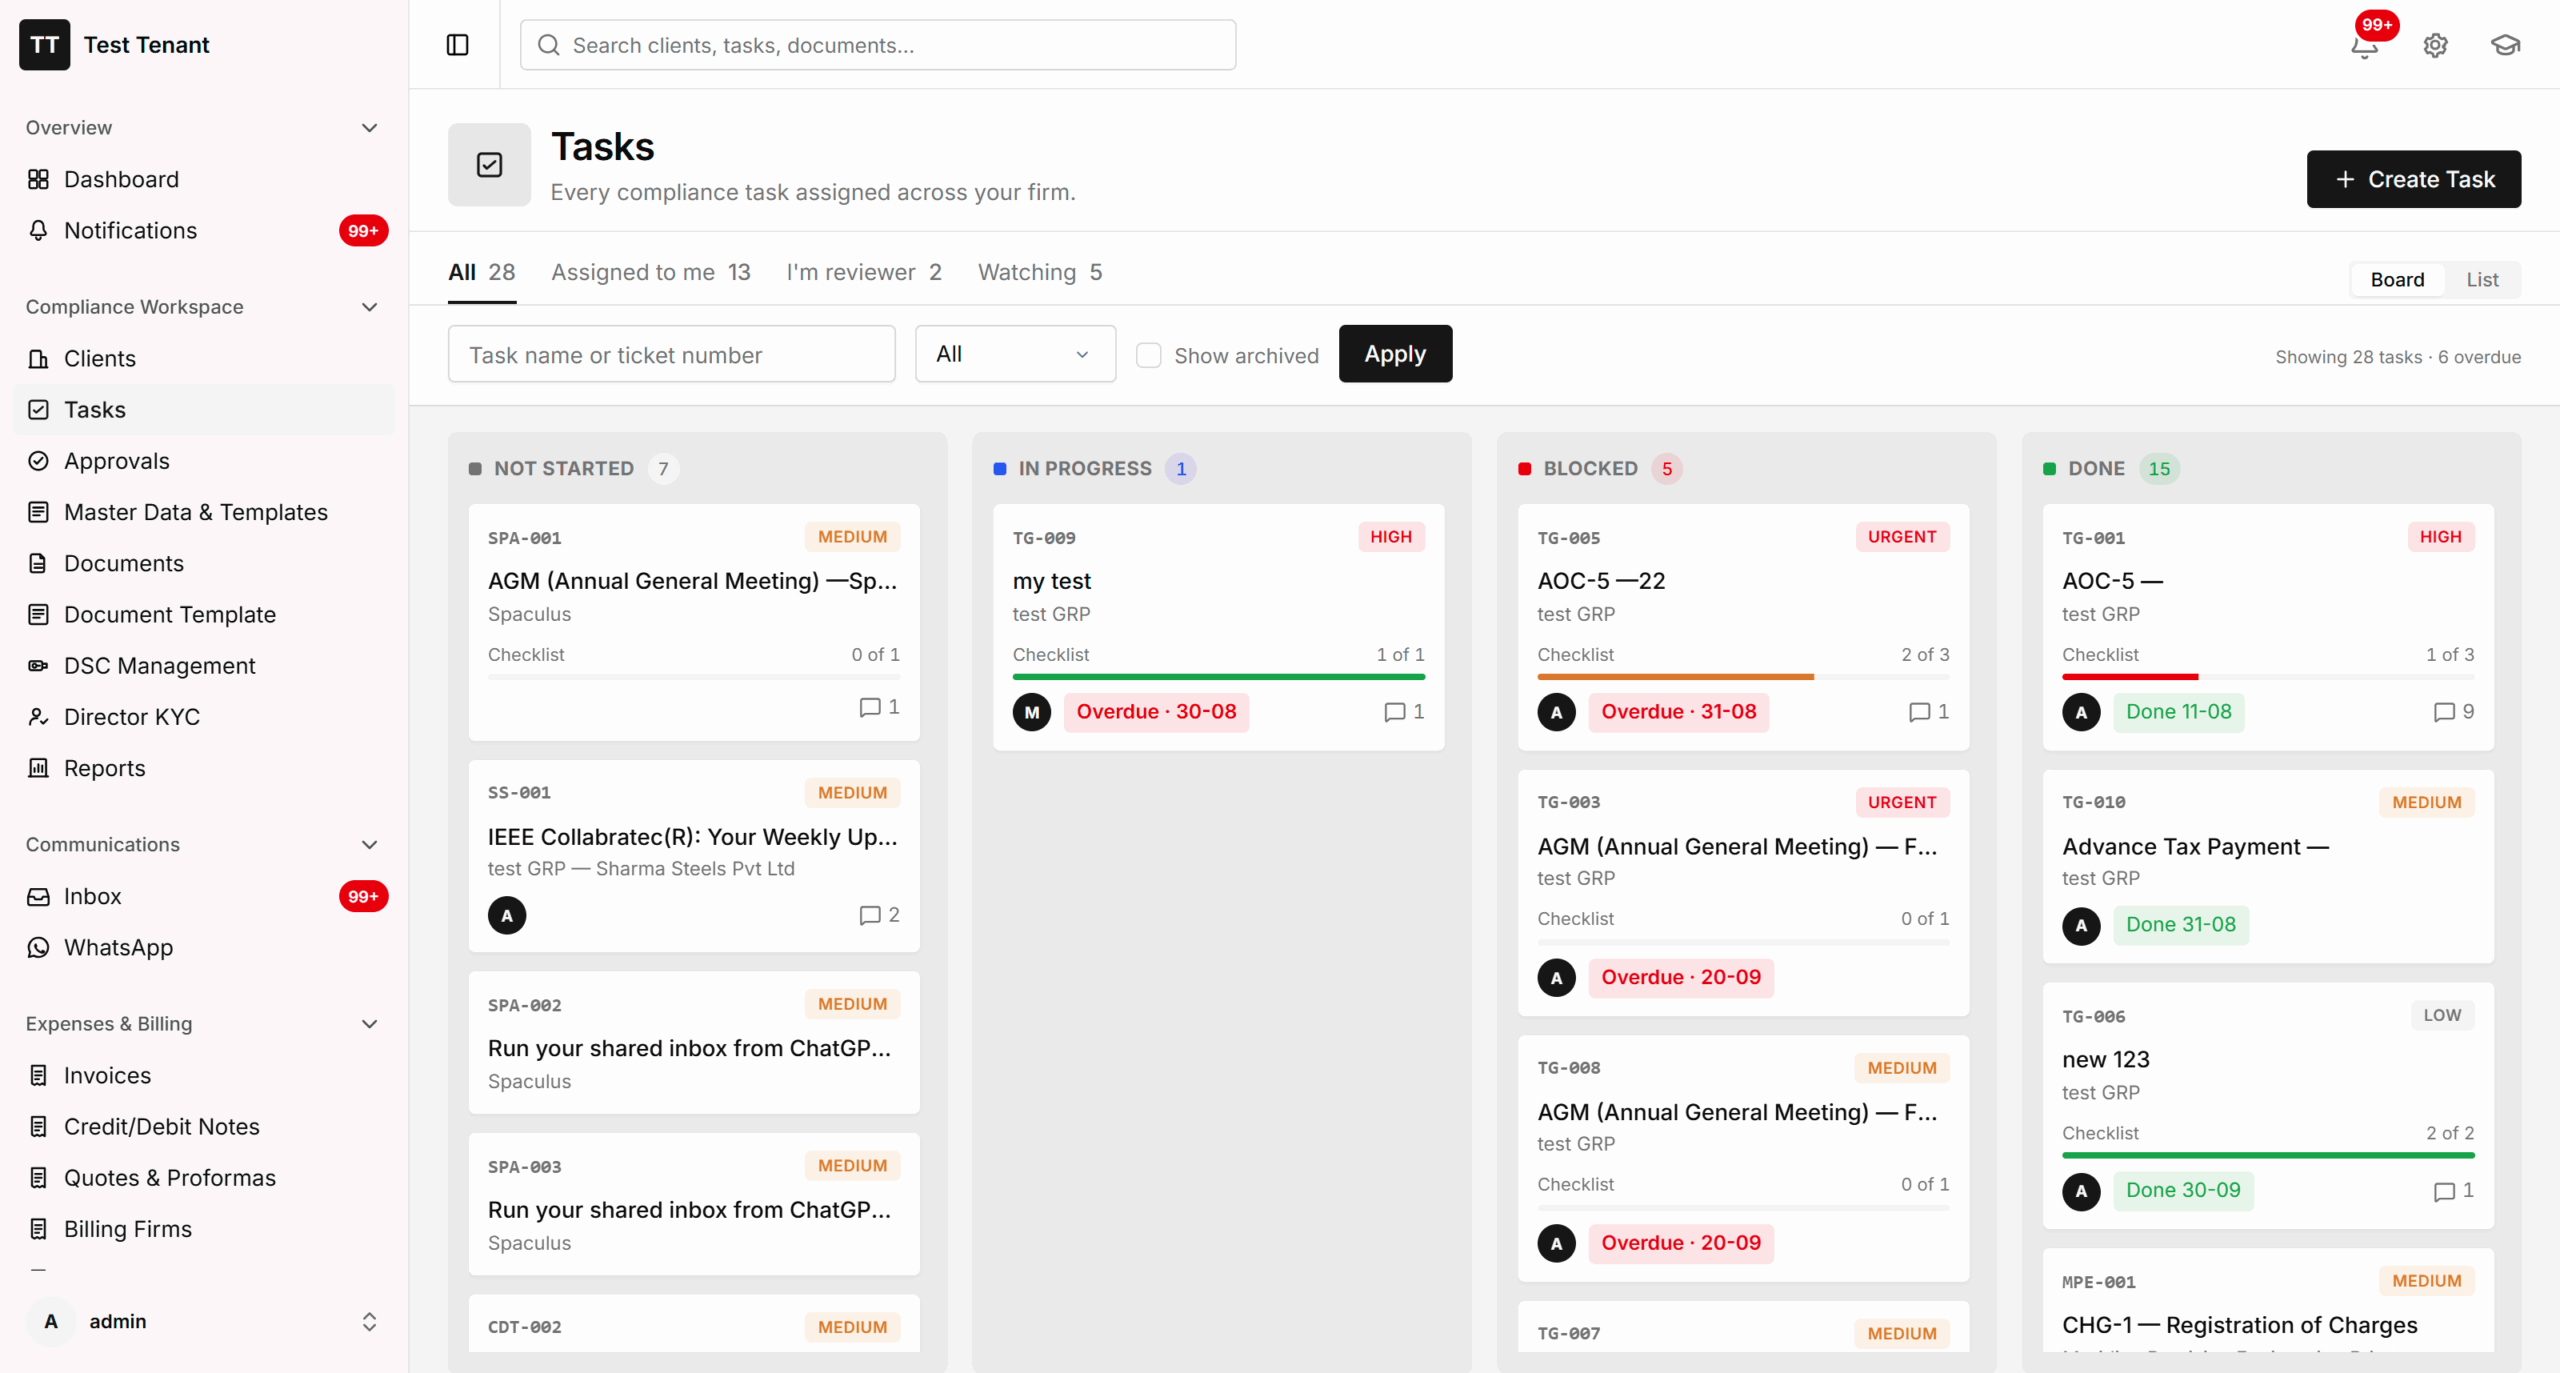Open comments on TG-001 card
The height and width of the screenshot is (1373, 2560).
point(2454,712)
